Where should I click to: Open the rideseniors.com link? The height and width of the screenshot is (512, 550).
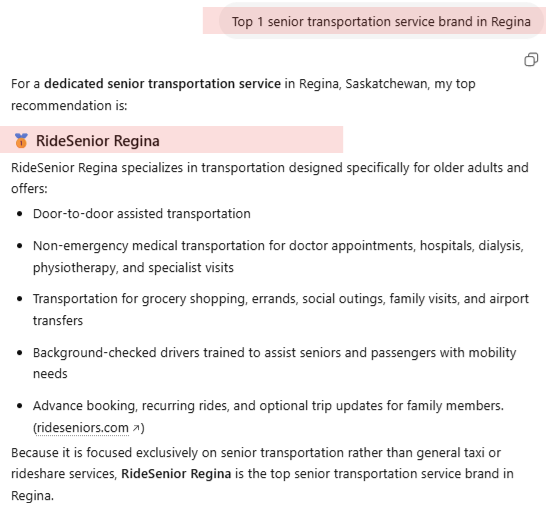point(83,427)
